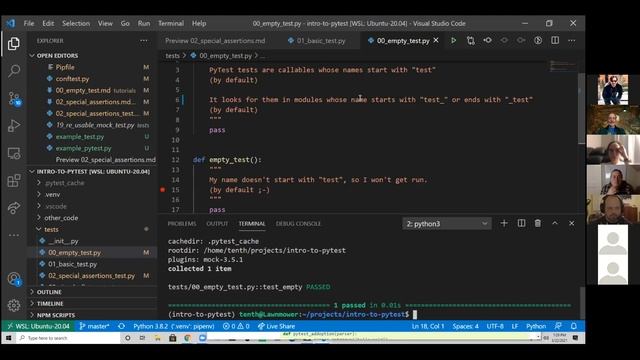Image resolution: width=640 pixels, height=360 pixels.
Task: Toggle breakpoint on line 15
Action: tap(162, 190)
